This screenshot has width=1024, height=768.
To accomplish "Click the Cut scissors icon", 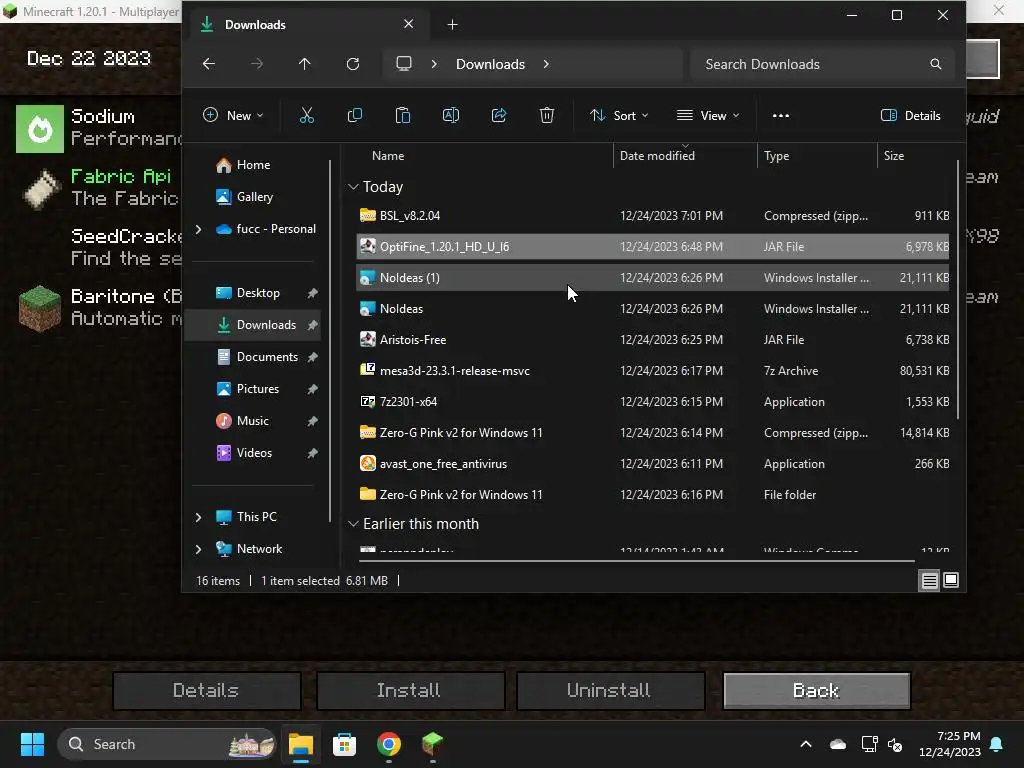I will (x=306, y=116).
